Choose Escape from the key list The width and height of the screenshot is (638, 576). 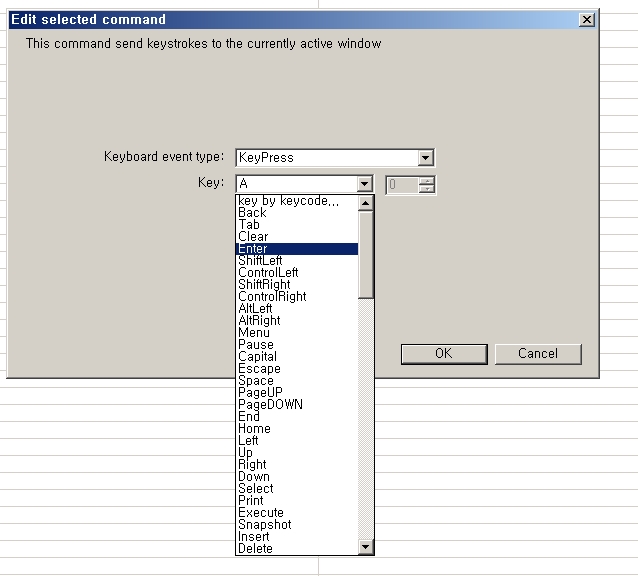297,369
